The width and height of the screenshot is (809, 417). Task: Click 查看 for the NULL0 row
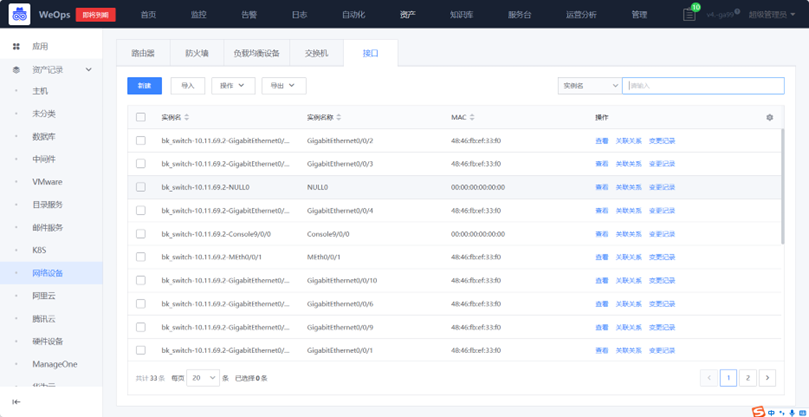pos(602,187)
